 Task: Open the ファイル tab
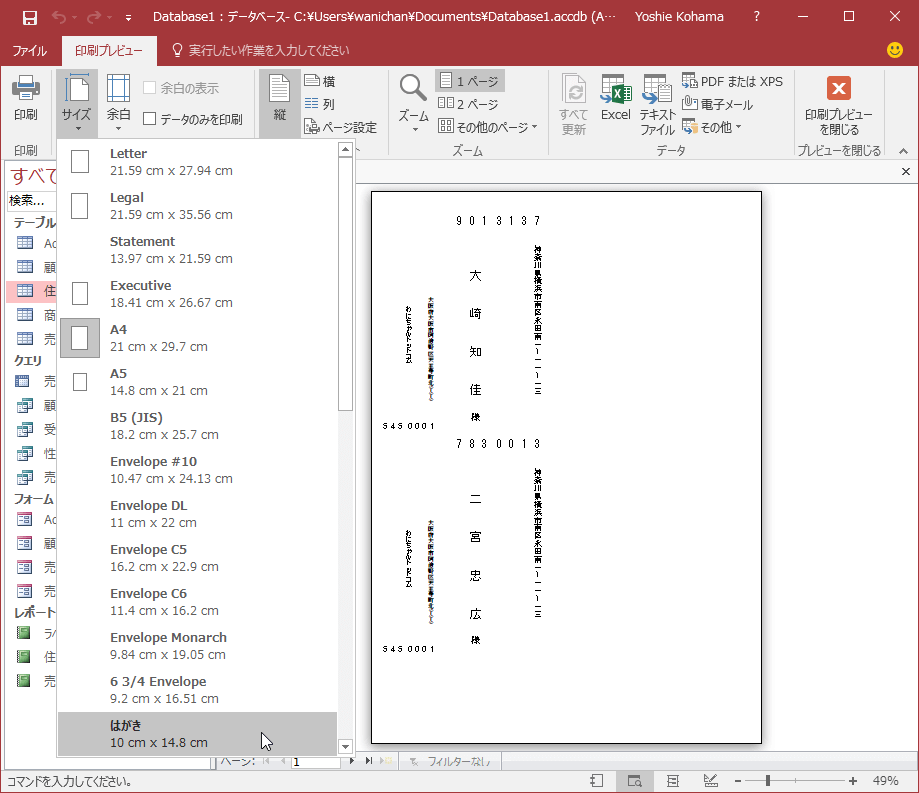30,51
